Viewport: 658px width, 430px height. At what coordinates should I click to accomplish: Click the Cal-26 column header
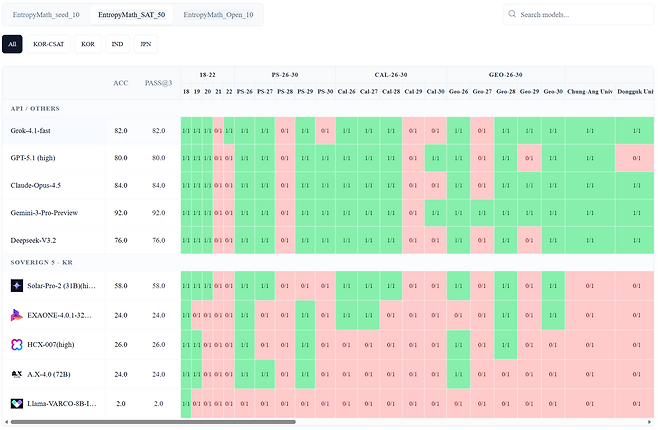(x=347, y=91)
